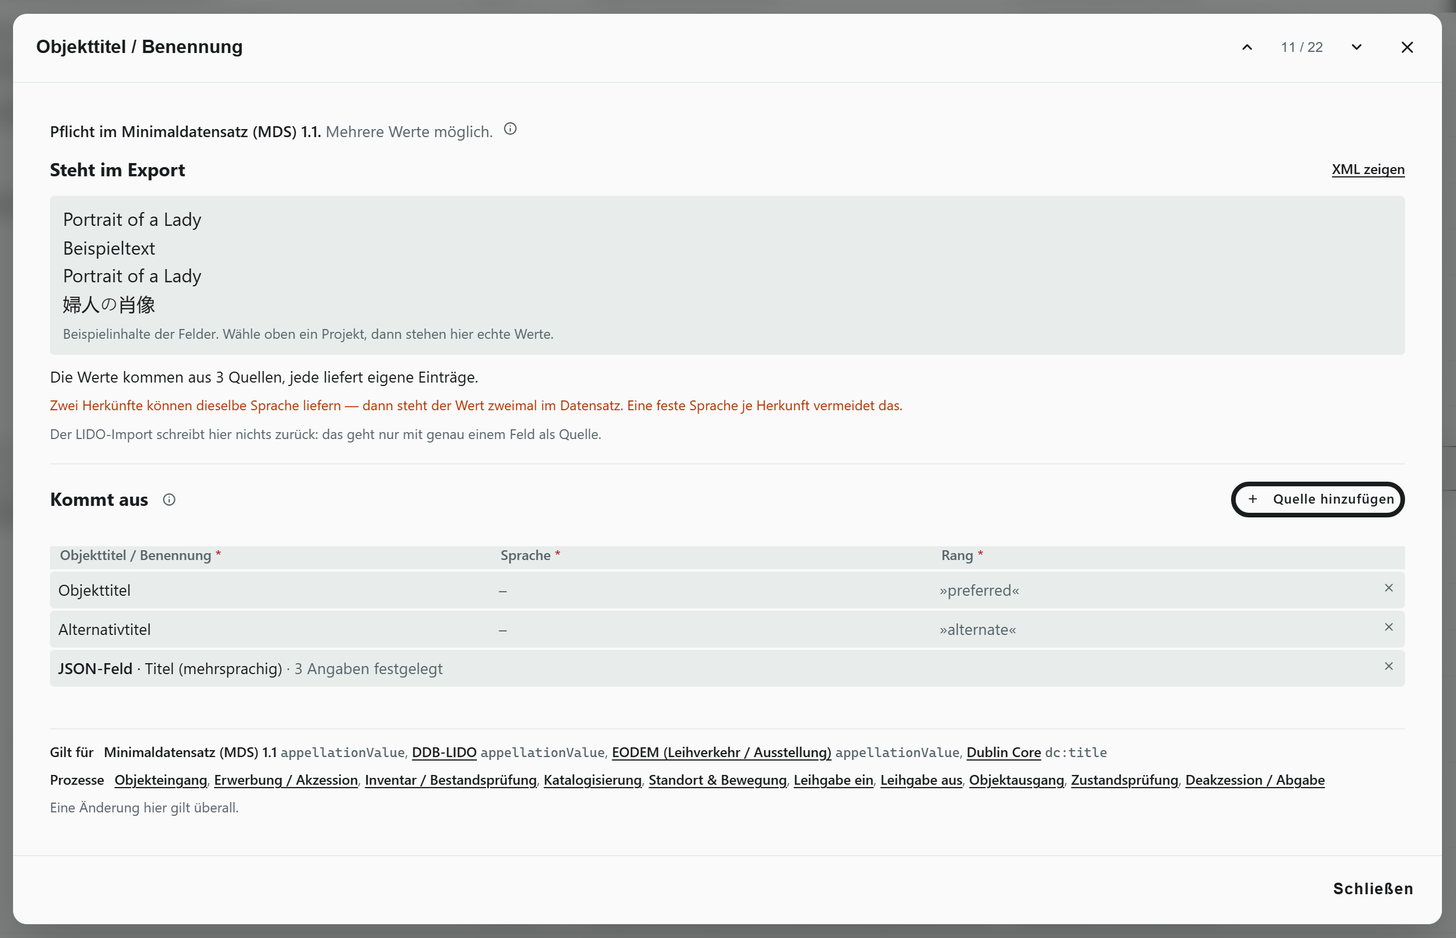1456x938 pixels.
Task: Open Objektausgang process link
Action: [1017, 780]
